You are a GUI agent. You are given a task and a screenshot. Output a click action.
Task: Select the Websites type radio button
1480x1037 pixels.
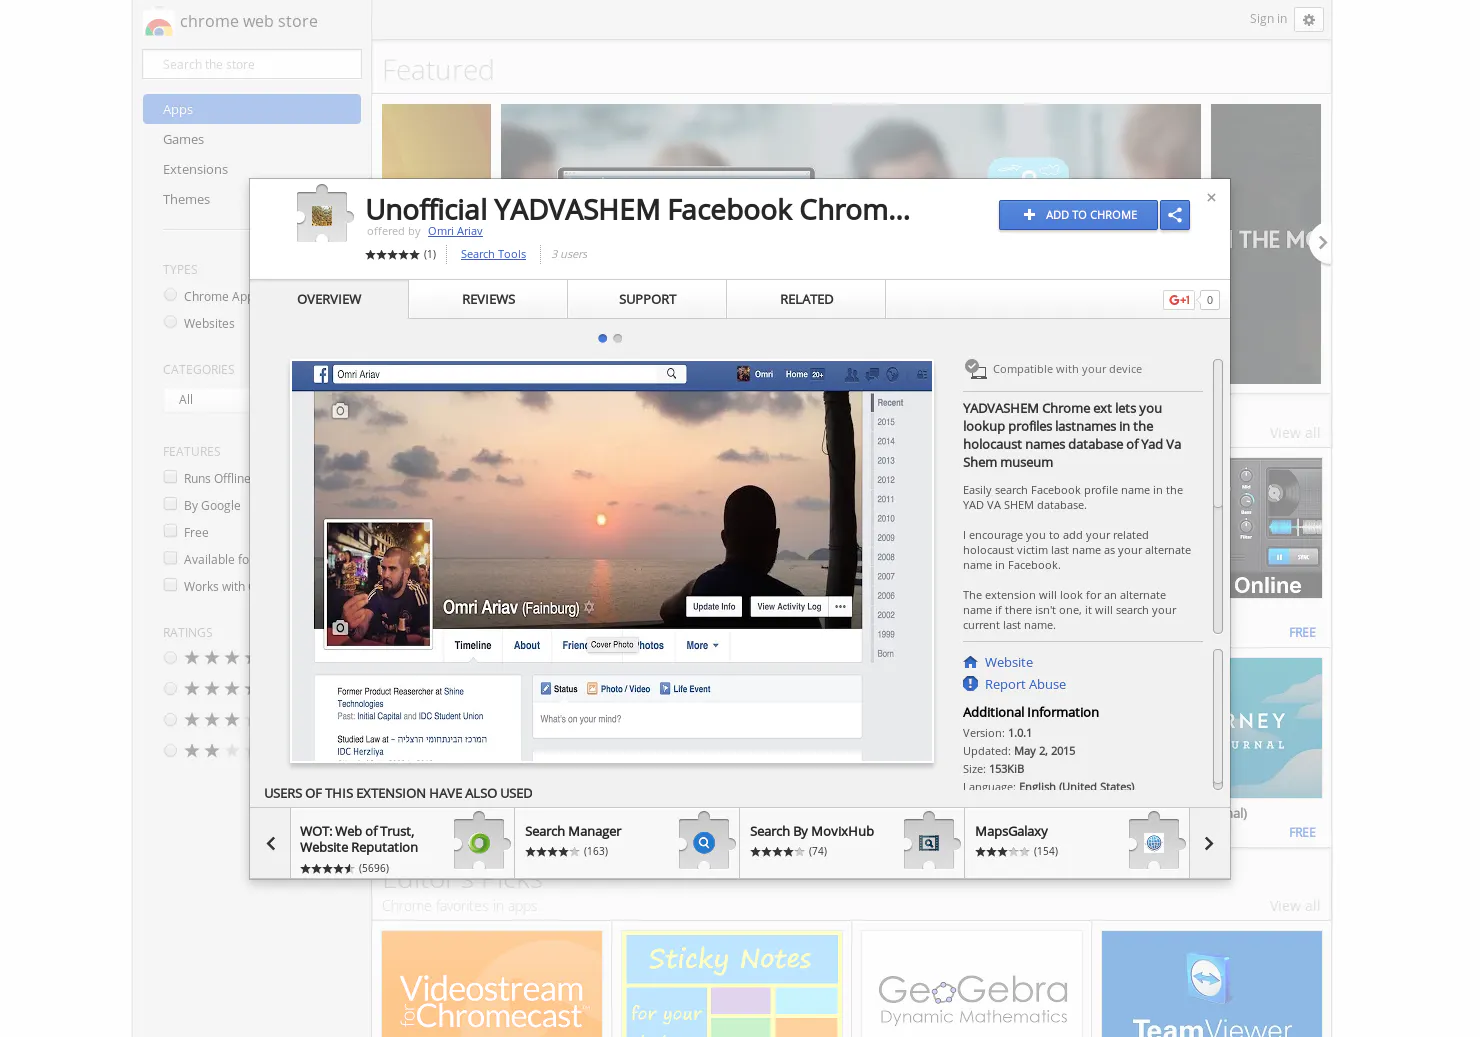click(170, 322)
